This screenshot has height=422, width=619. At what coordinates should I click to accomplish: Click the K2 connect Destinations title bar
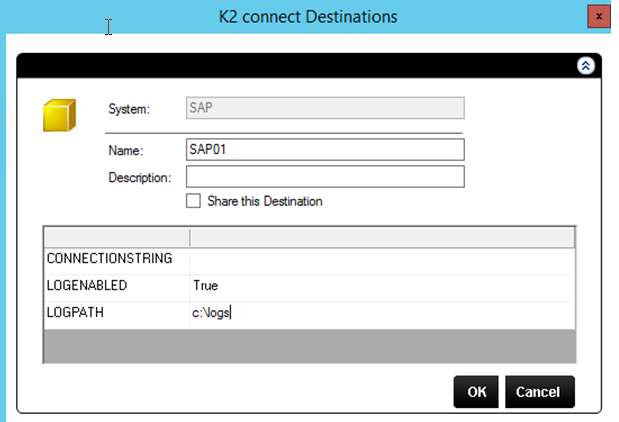click(308, 17)
